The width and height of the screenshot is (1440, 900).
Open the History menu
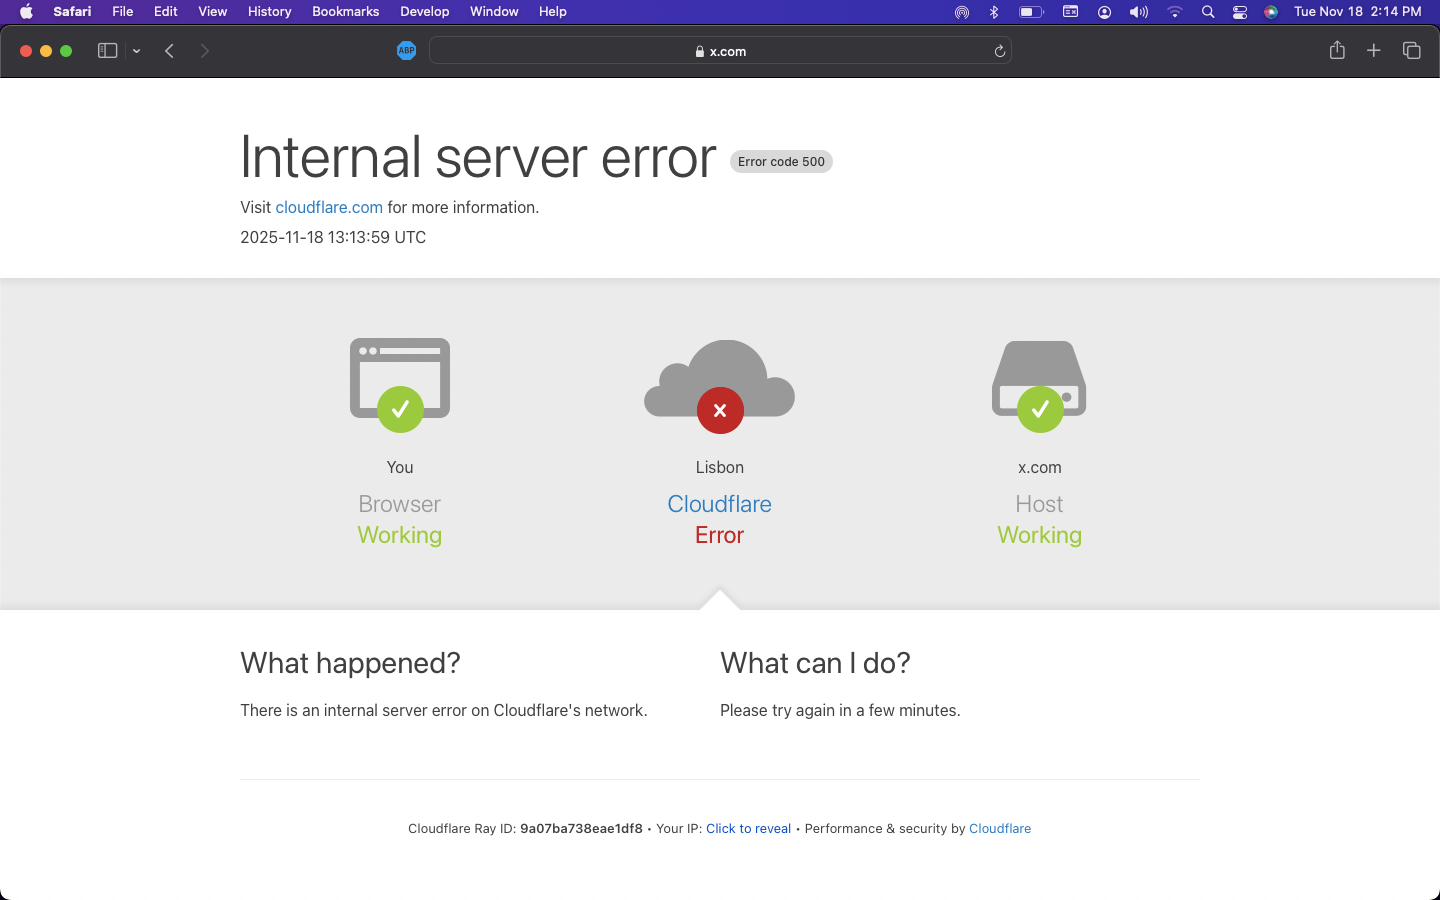click(x=269, y=11)
